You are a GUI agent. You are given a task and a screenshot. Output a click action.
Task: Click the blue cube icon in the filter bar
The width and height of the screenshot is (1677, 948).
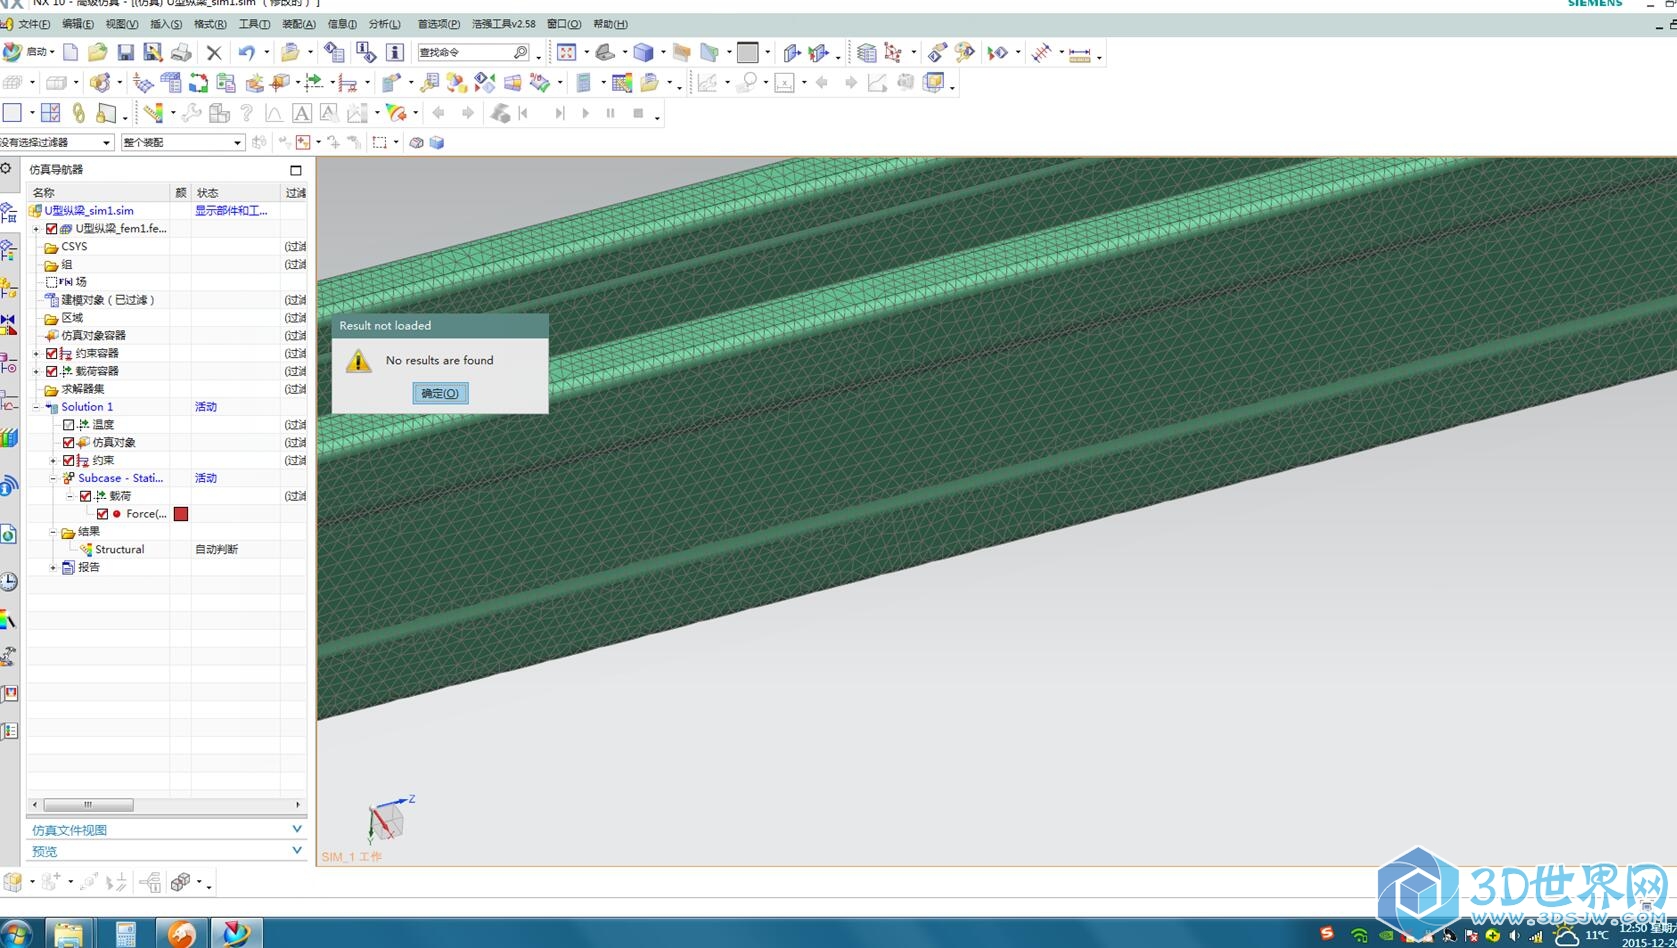tap(437, 143)
